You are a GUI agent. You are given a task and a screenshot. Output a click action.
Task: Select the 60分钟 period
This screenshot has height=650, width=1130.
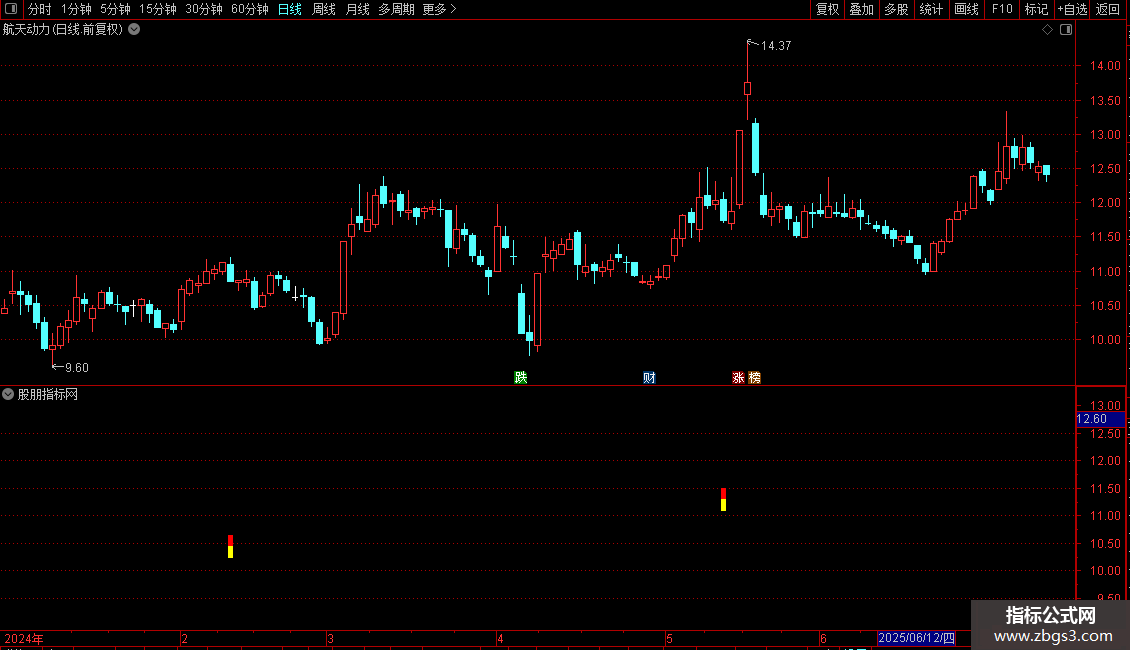(250, 9)
